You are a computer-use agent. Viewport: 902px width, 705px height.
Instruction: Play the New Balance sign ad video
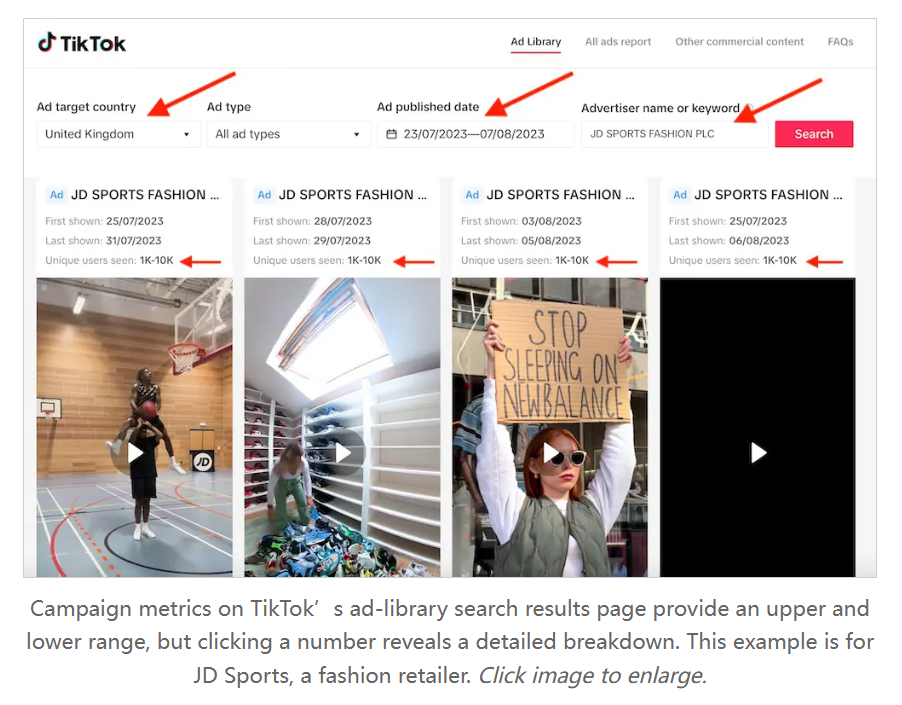(551, 453)
